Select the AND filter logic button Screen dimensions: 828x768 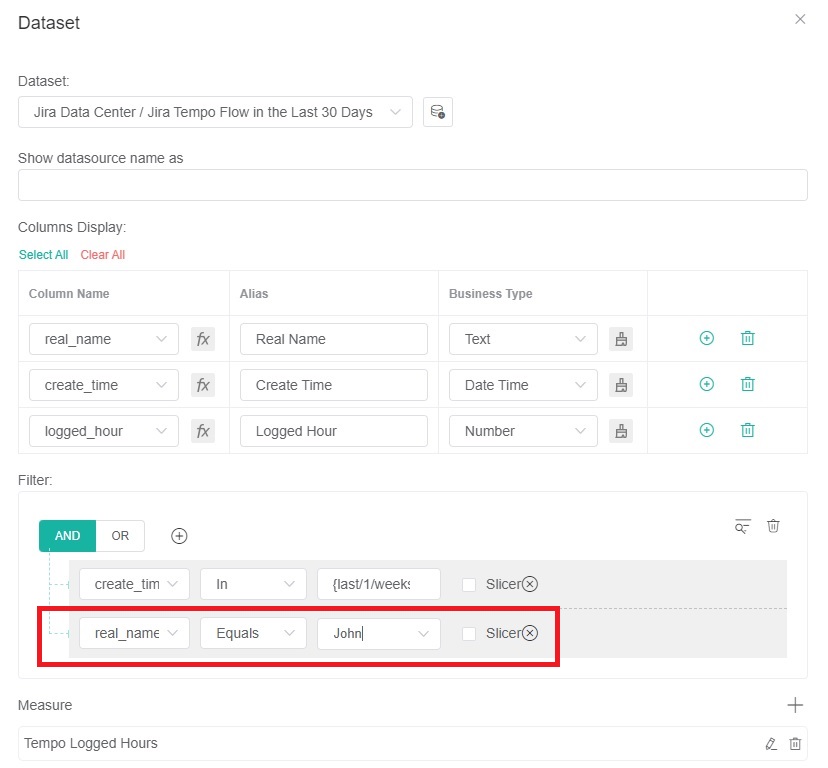(67, 536)
